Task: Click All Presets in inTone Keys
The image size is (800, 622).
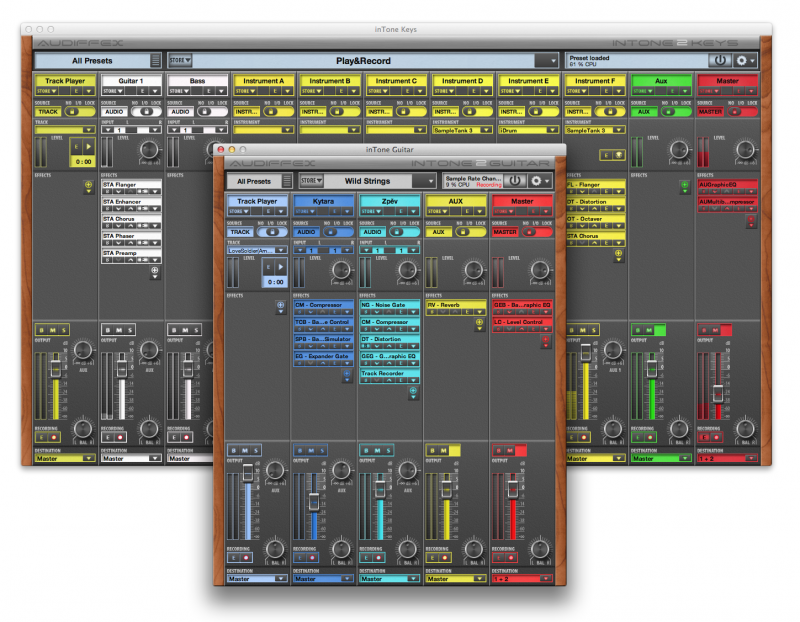Action: [x=92, y=61]
